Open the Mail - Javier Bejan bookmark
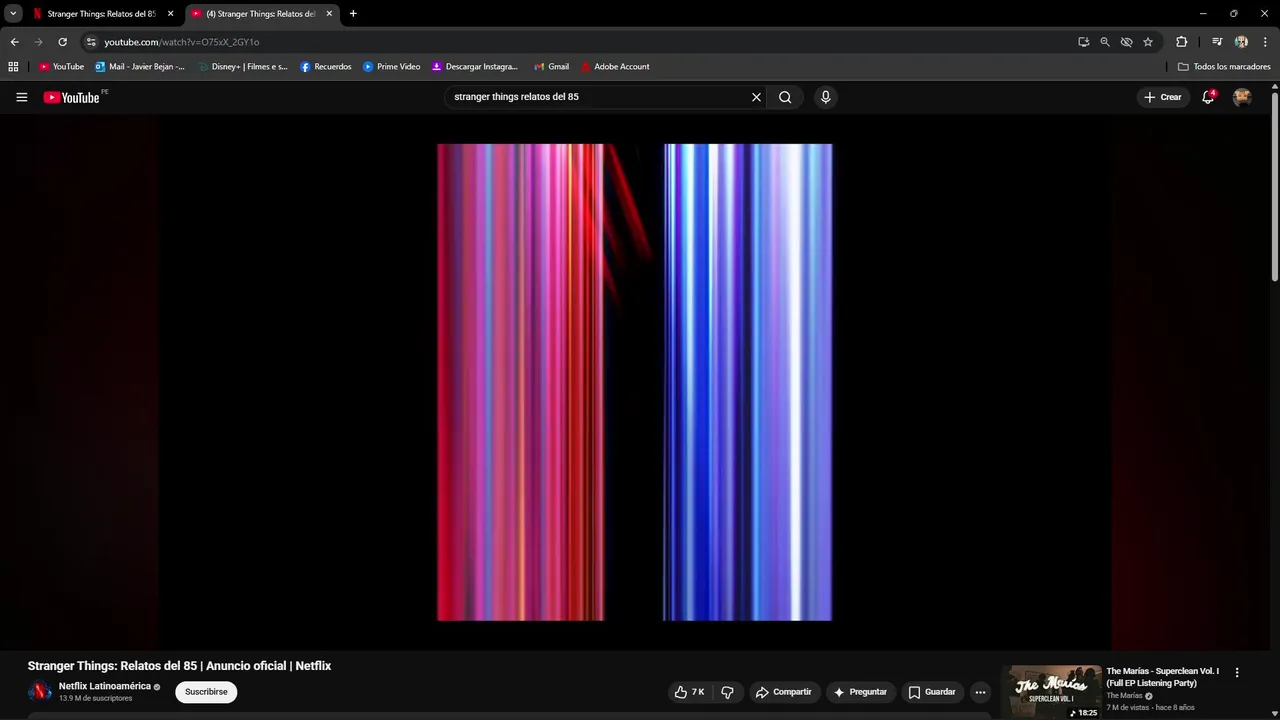1280x720 pixels. point(140,67)
